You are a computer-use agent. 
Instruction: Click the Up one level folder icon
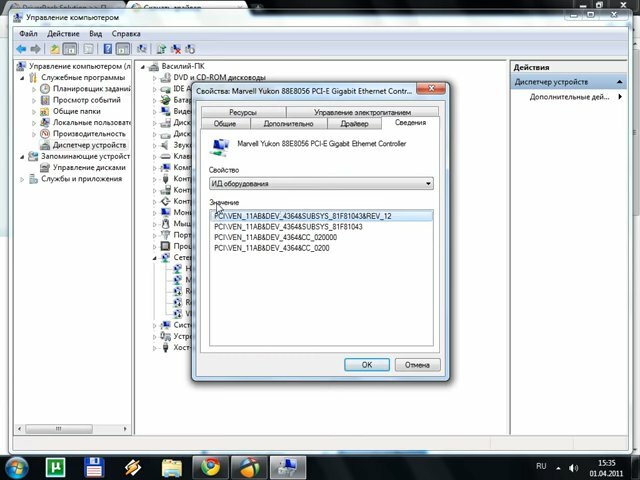click(x=55, y=49)
